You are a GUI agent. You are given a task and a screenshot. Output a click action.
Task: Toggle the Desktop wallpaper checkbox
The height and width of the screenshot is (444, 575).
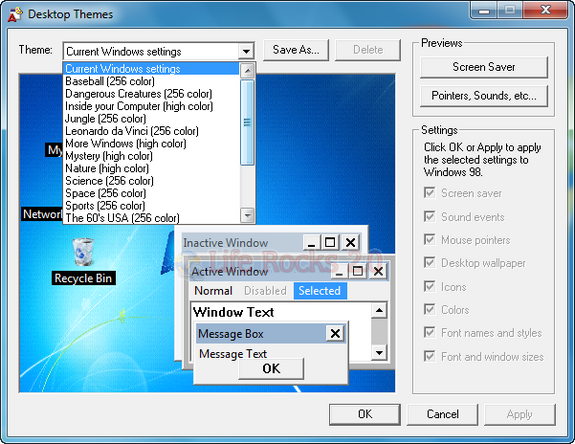[429, 263]
